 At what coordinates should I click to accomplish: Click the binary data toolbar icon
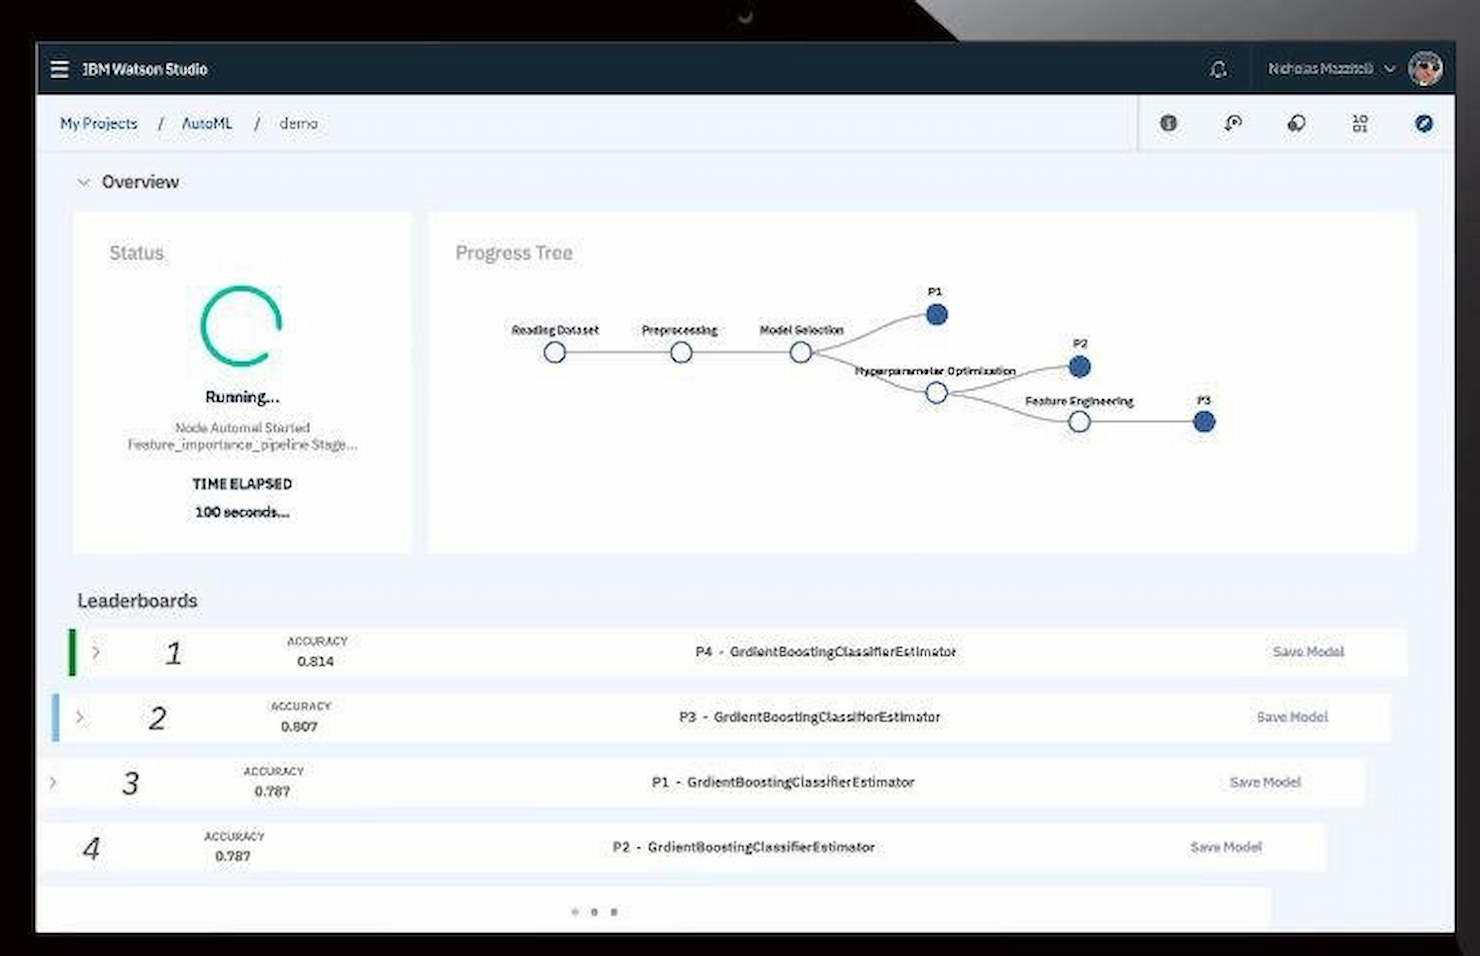(x=1360, y=123)
